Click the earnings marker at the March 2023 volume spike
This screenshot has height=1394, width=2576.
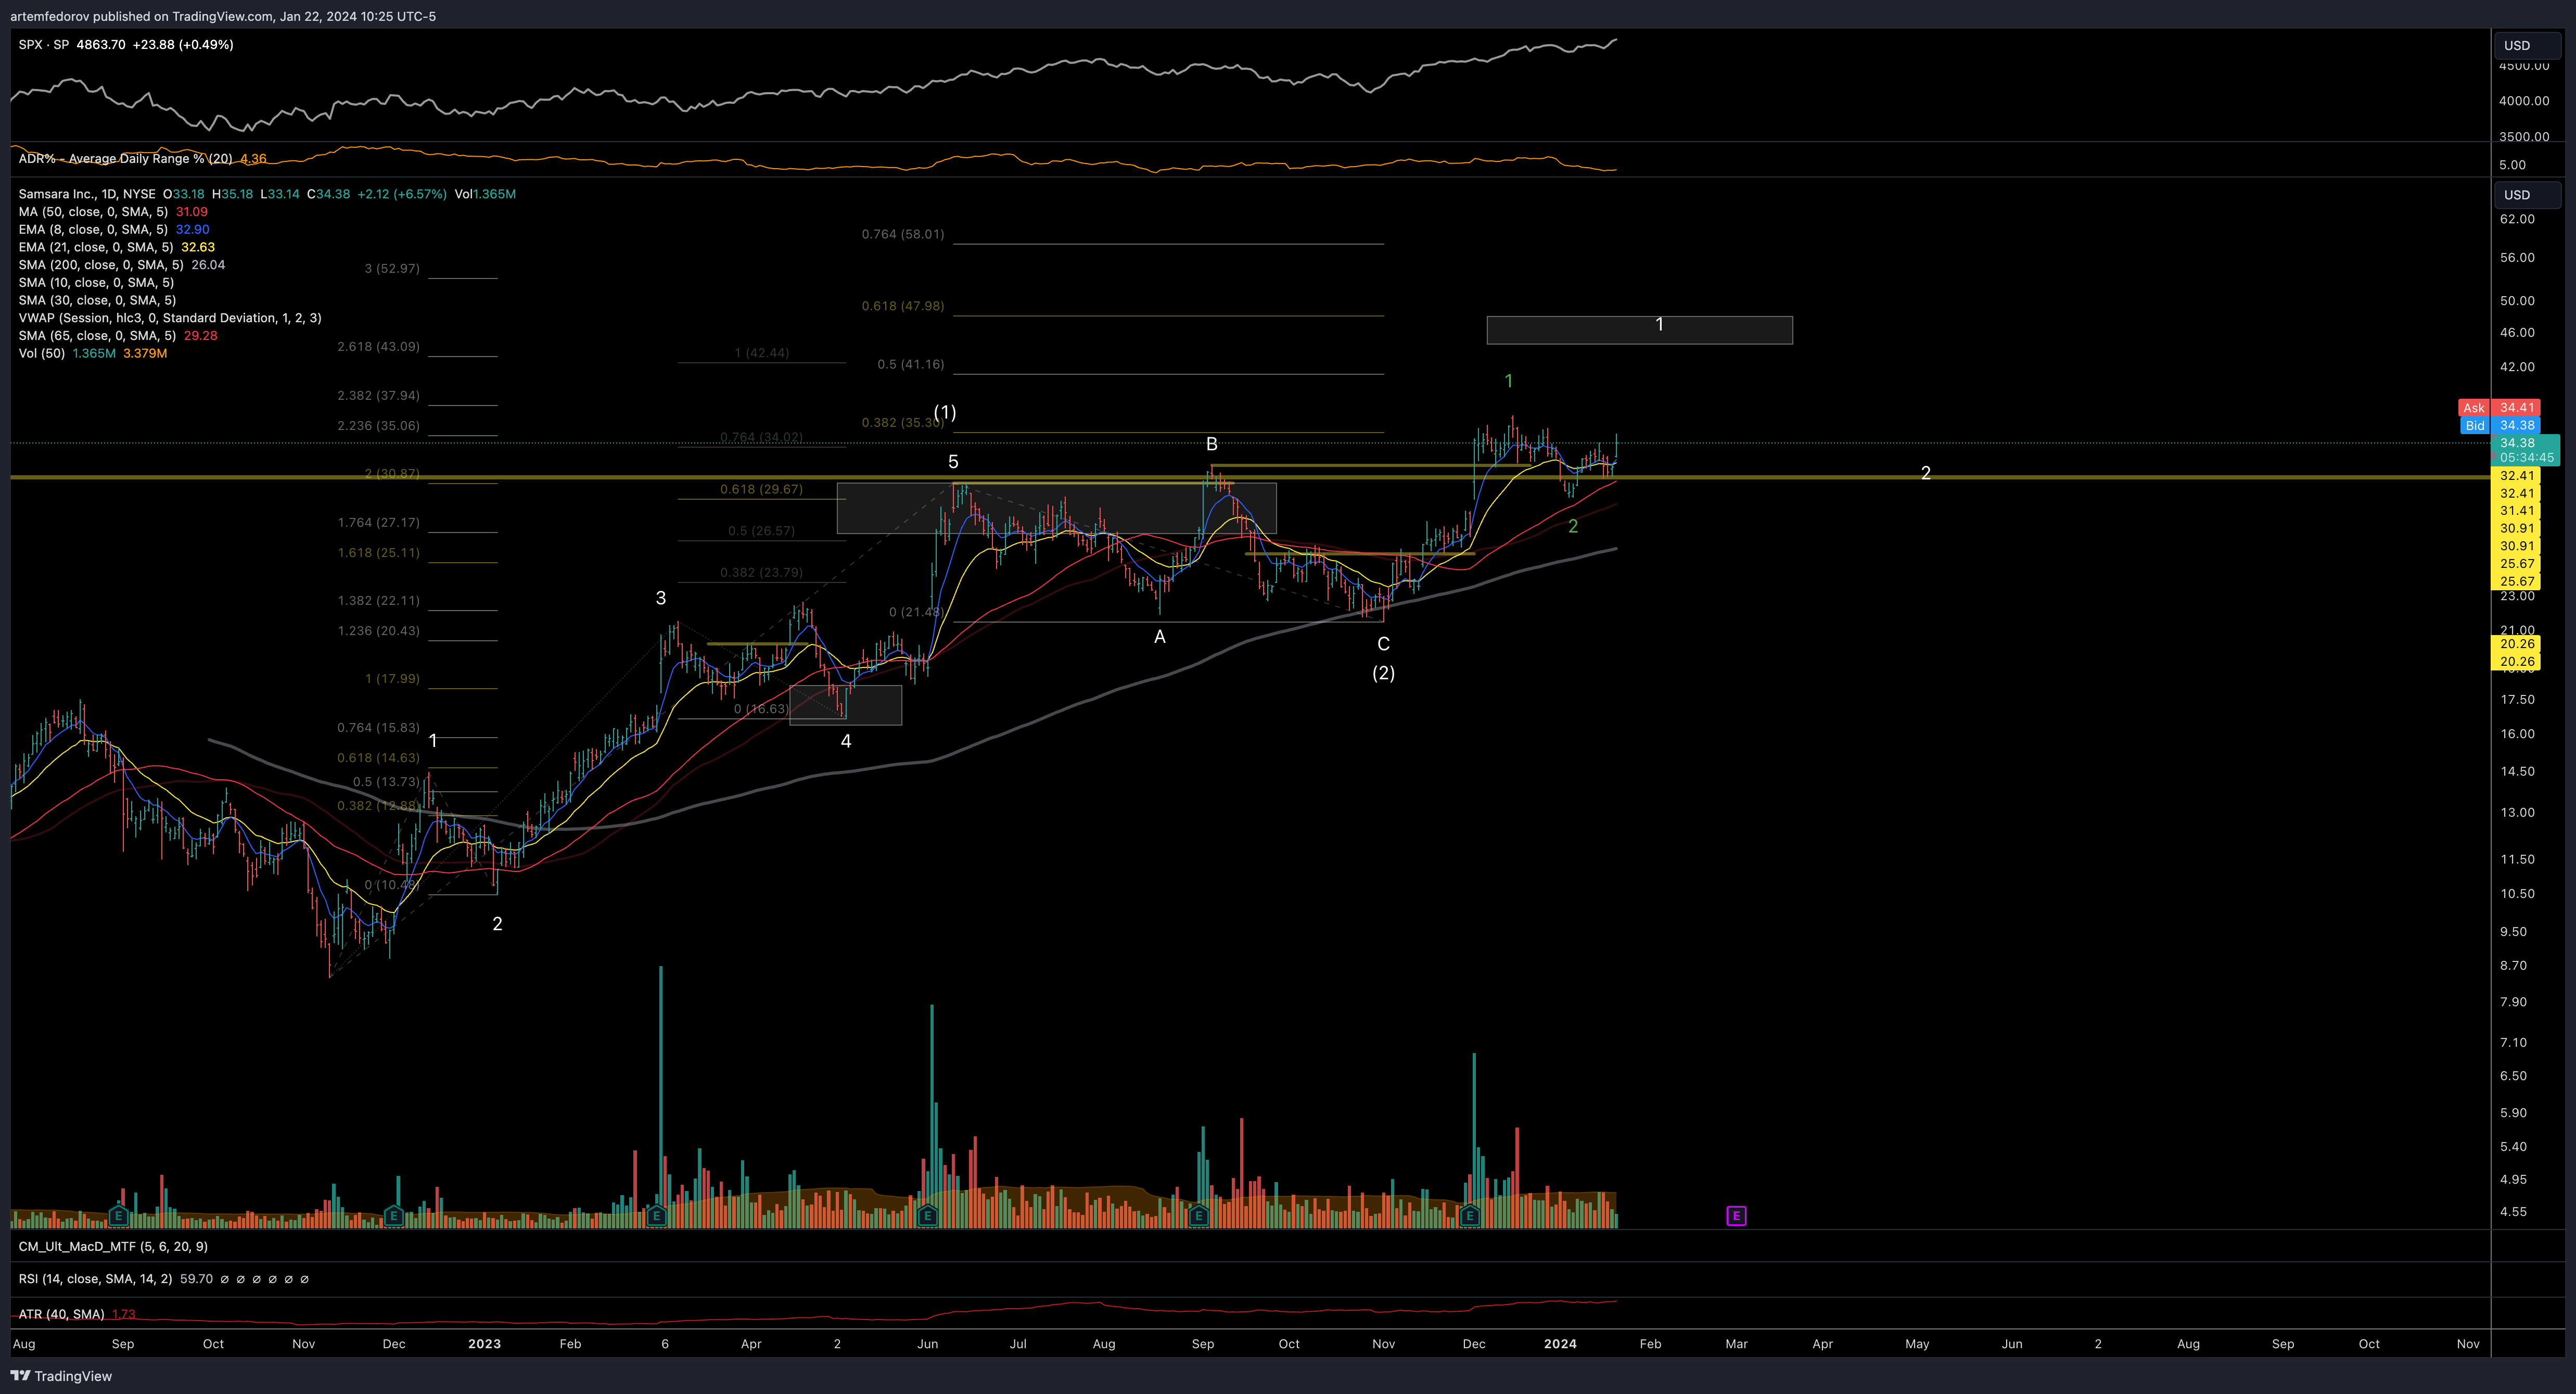point(657,1216)
